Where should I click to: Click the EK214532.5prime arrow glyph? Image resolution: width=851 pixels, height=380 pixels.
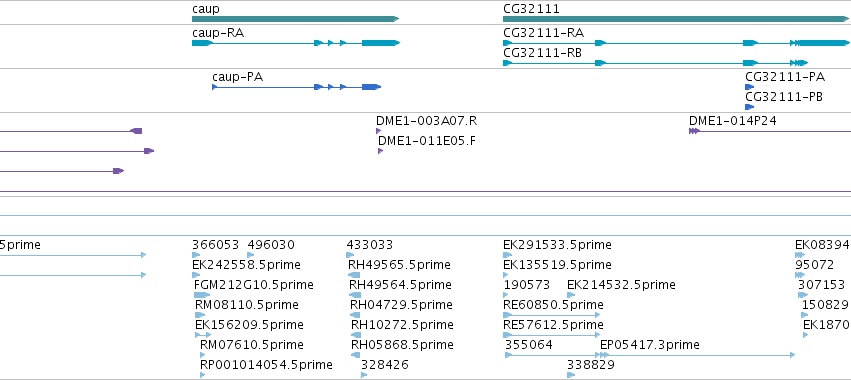(571, 295)
